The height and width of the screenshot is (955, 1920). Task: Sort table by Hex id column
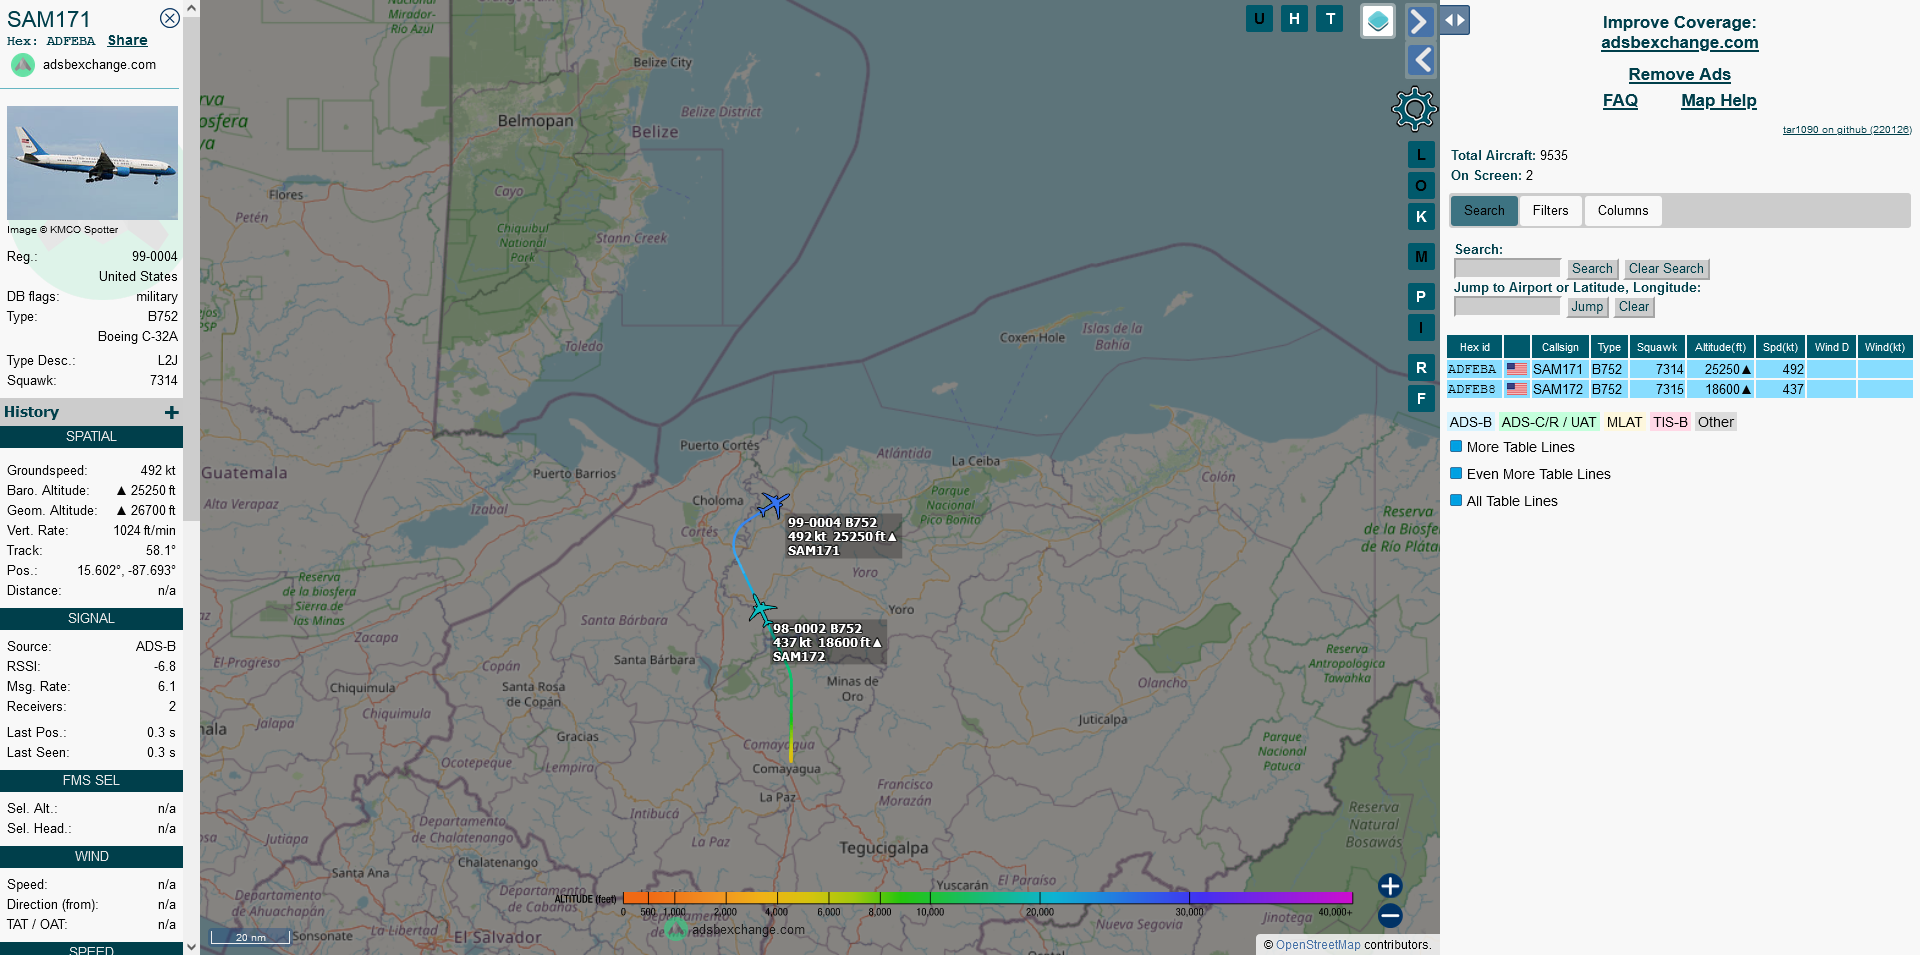(1474, 347)
